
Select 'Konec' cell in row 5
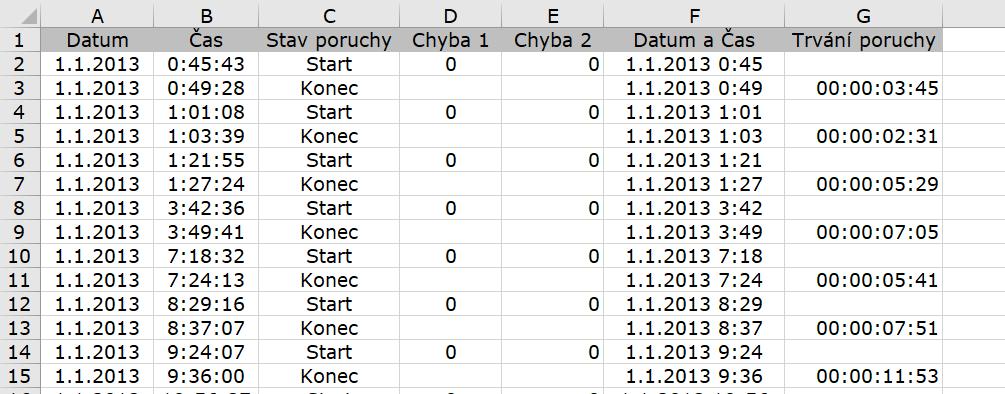(329, 136)
